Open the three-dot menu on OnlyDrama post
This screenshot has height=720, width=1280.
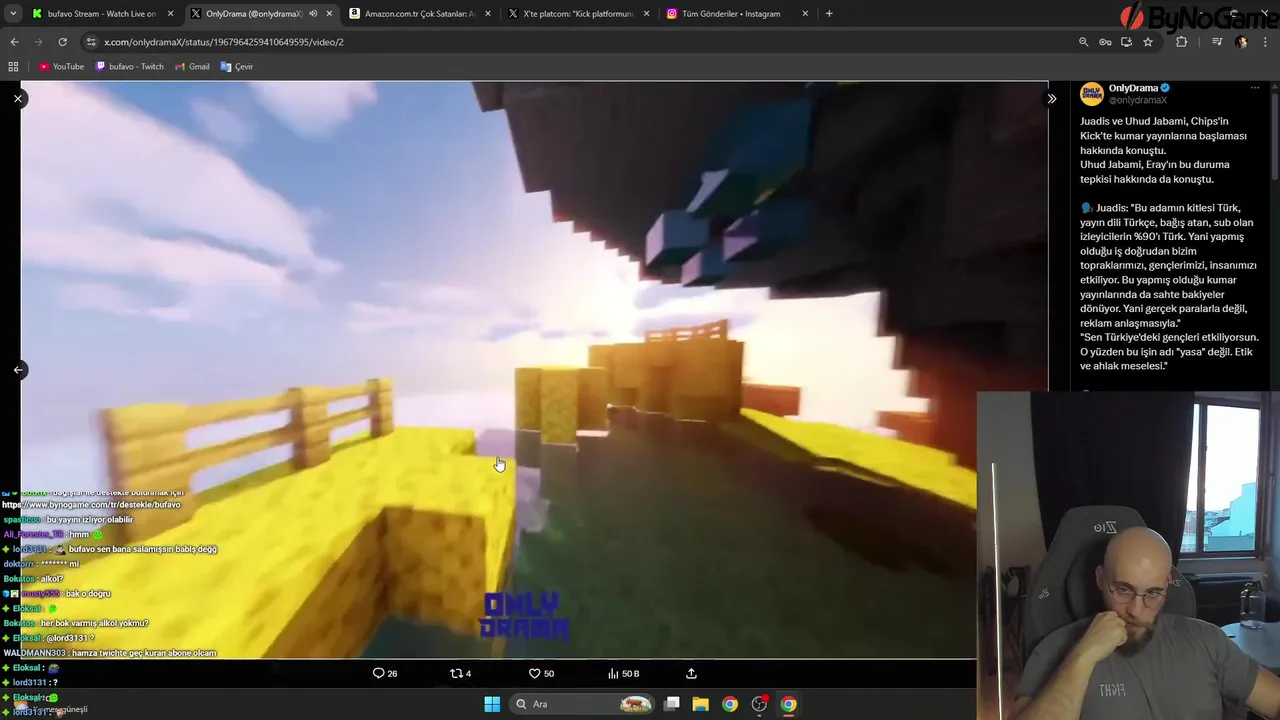(x=1255, y=88)
